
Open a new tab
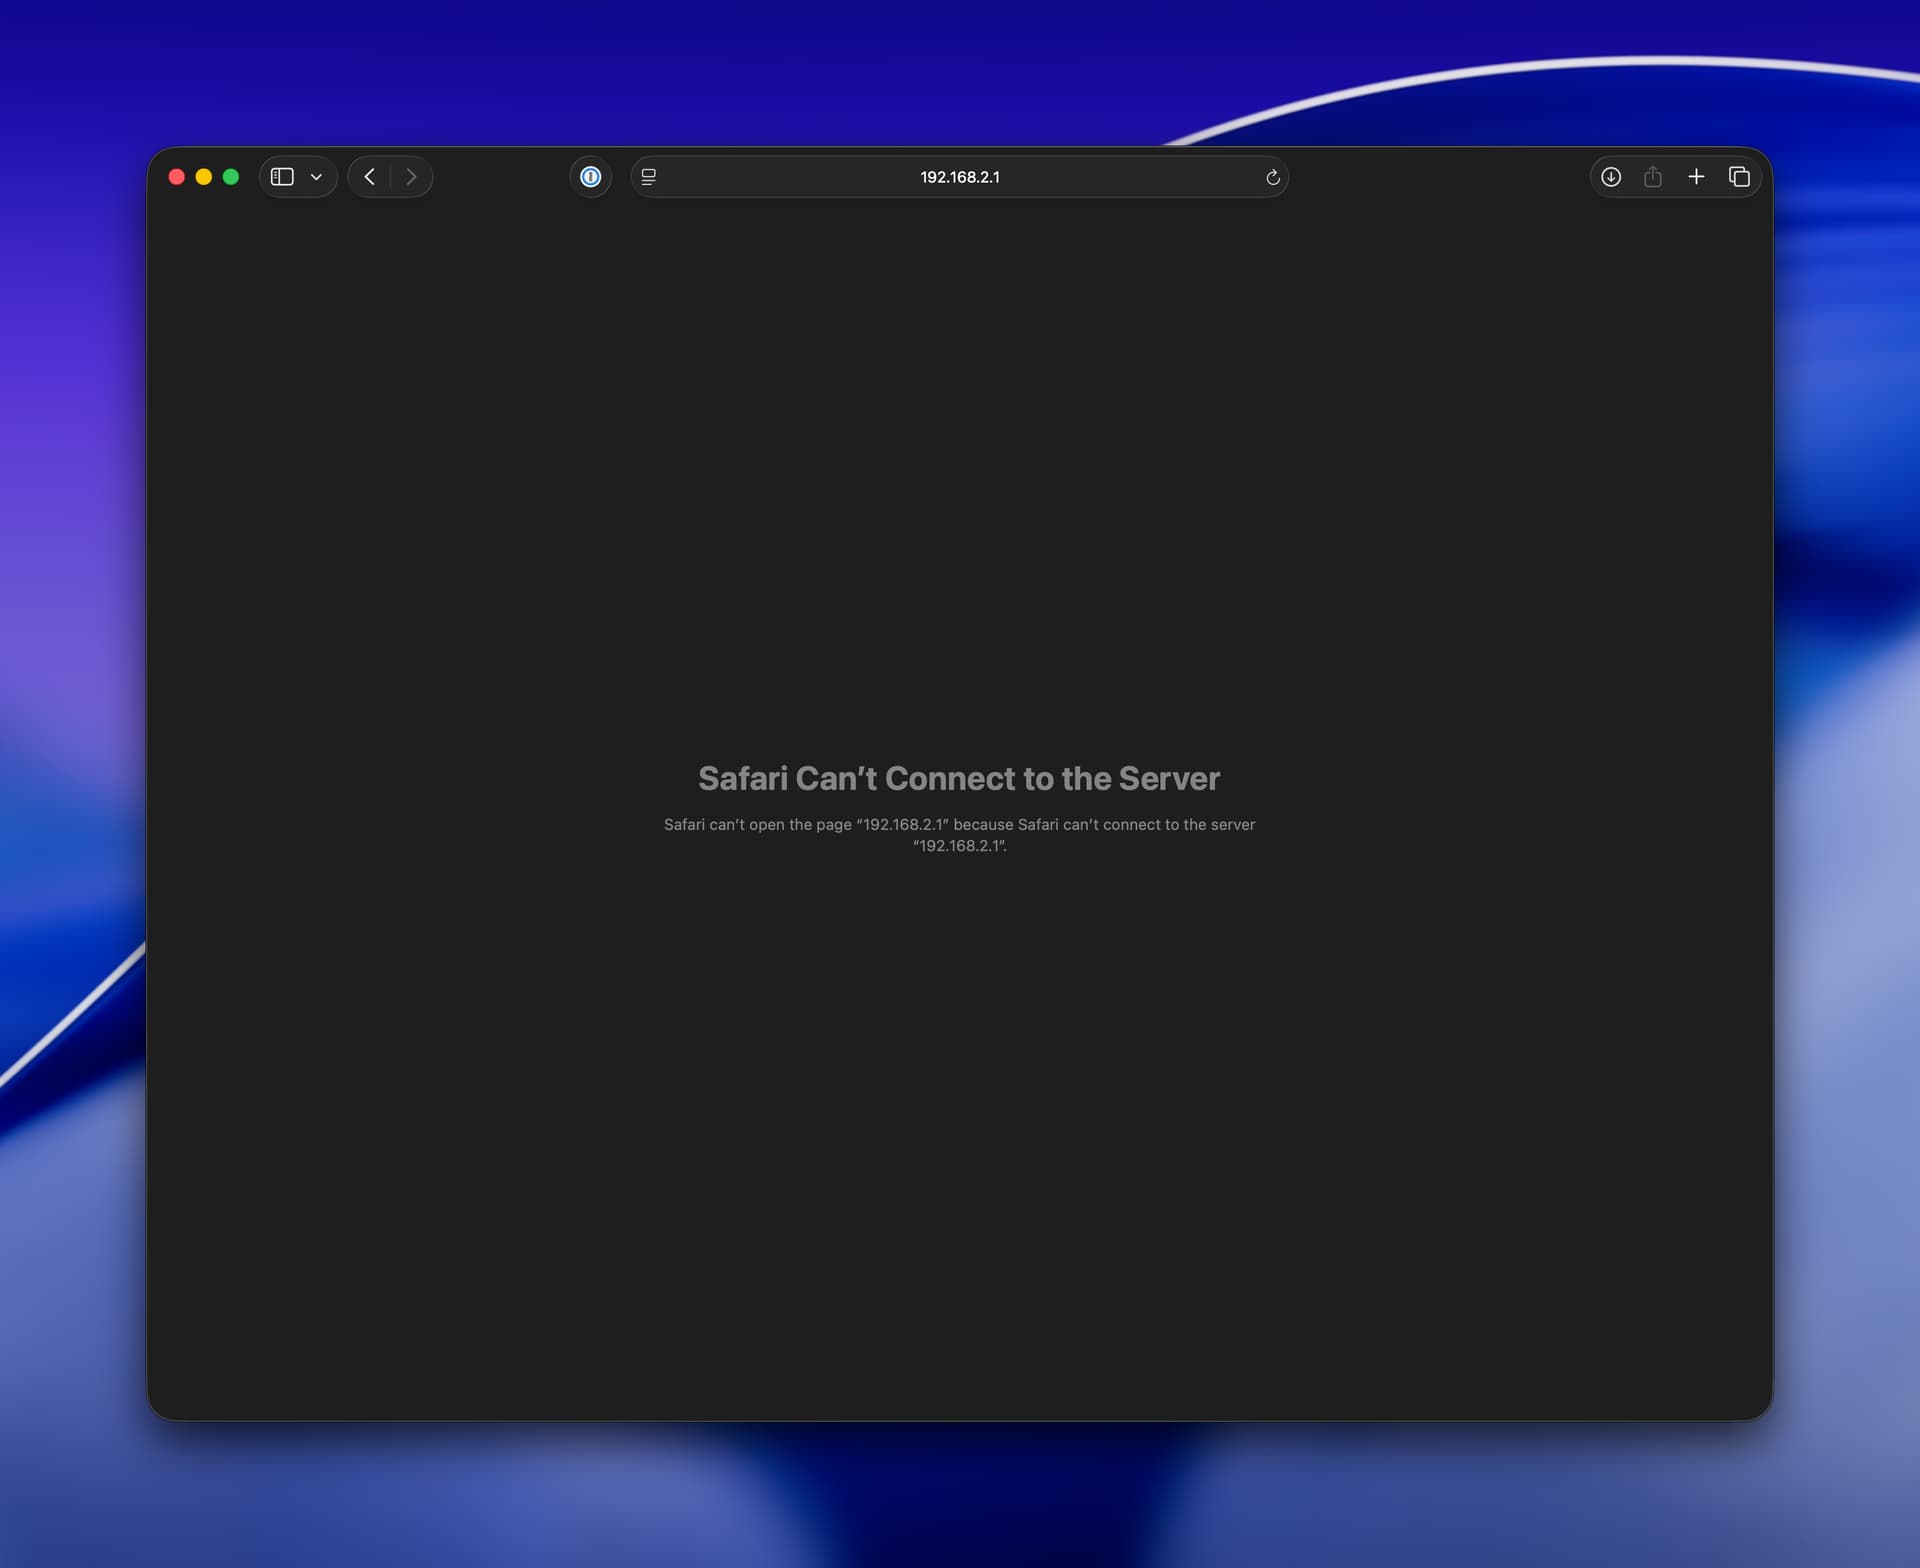tap(1696, 177)
